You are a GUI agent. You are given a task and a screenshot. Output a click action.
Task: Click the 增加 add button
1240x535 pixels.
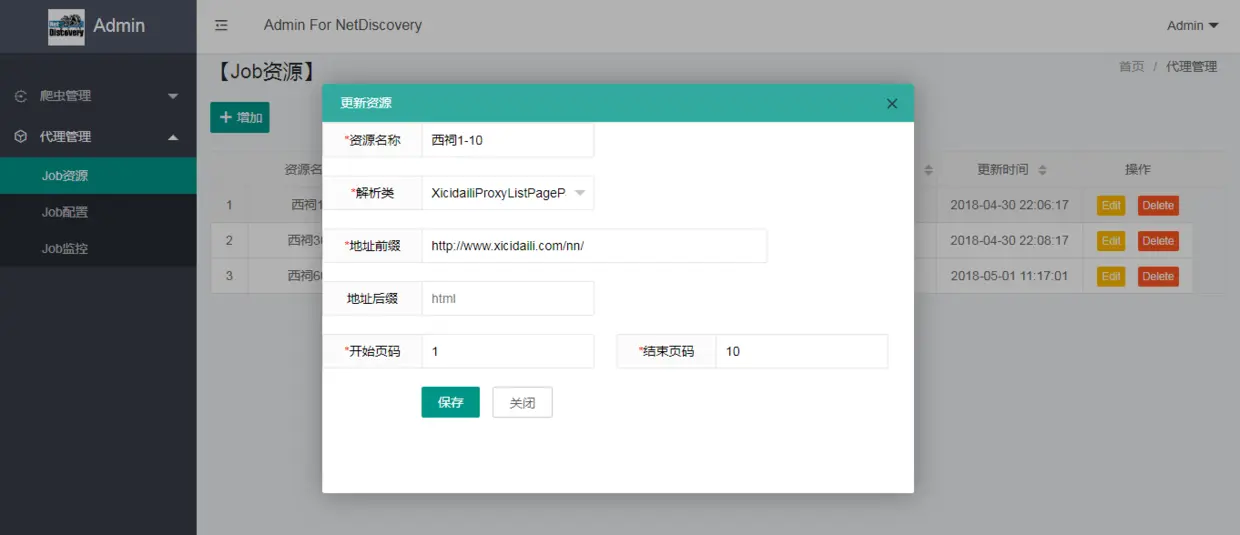pyautogui.click(x=240, y=117)
